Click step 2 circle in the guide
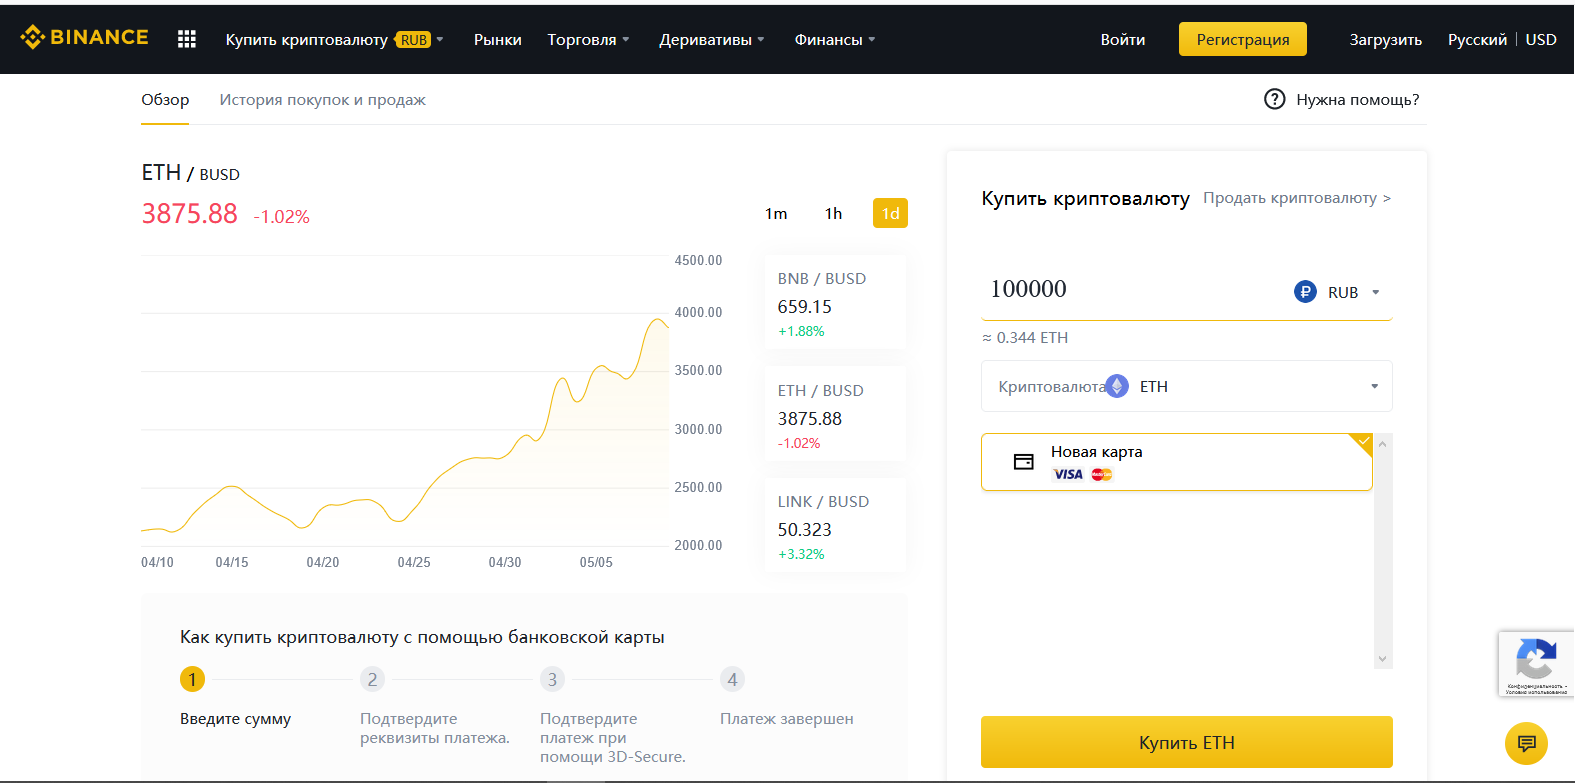Image resolution: width=1575 pixels, height=783 pixels. 372,679
